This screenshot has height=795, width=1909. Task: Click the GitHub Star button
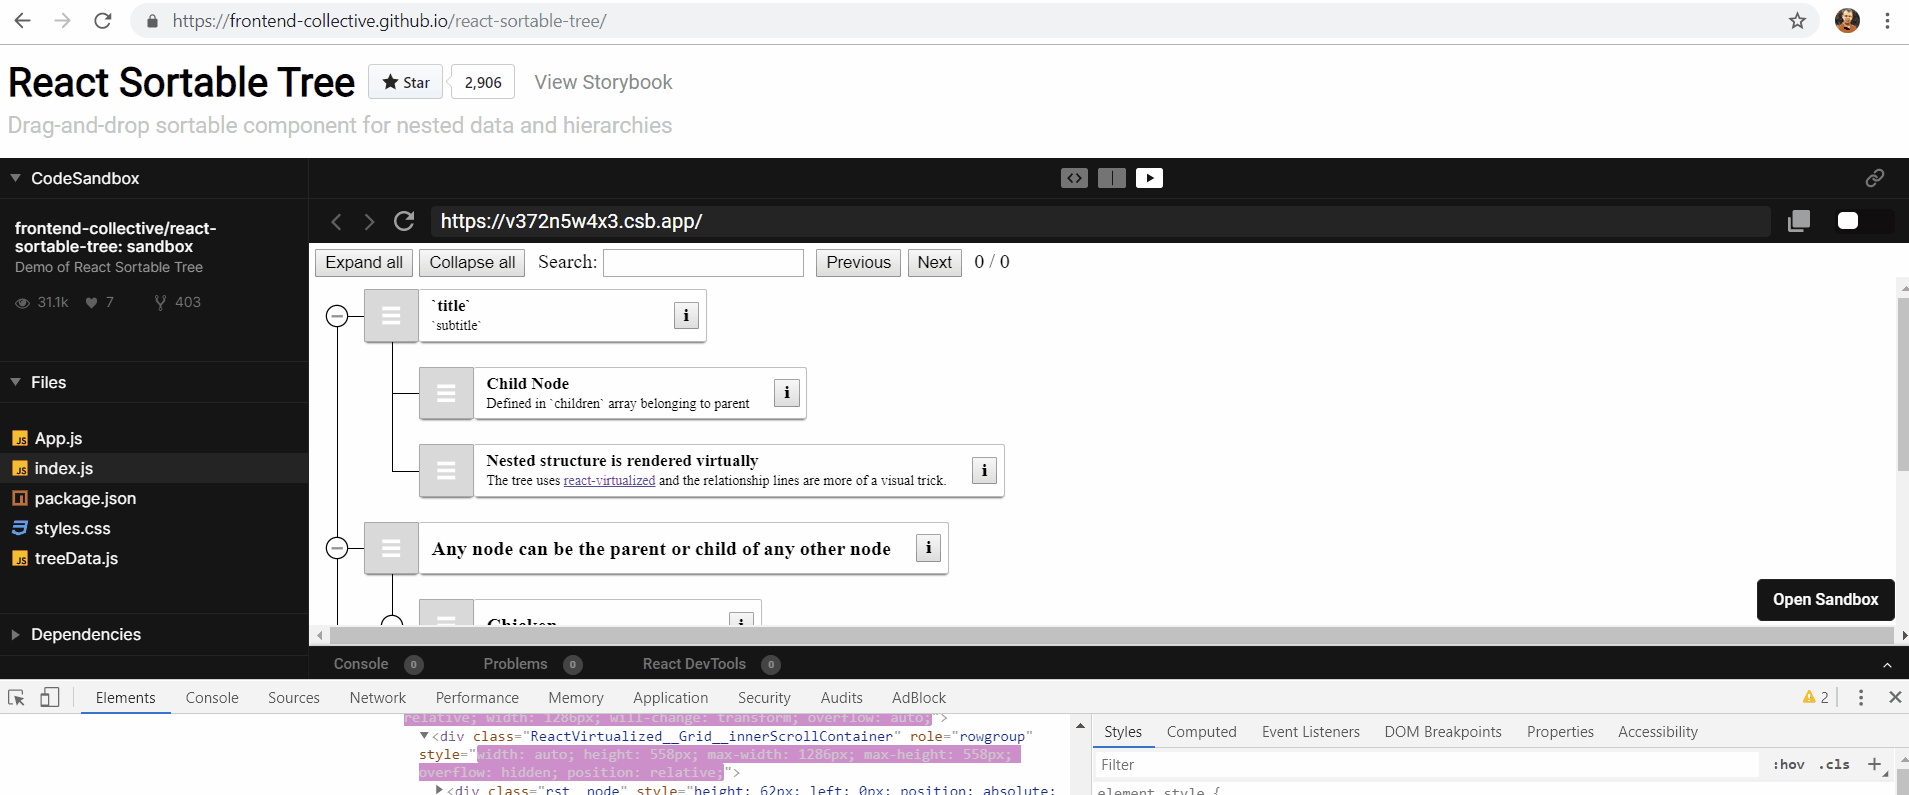pos(406,82)
